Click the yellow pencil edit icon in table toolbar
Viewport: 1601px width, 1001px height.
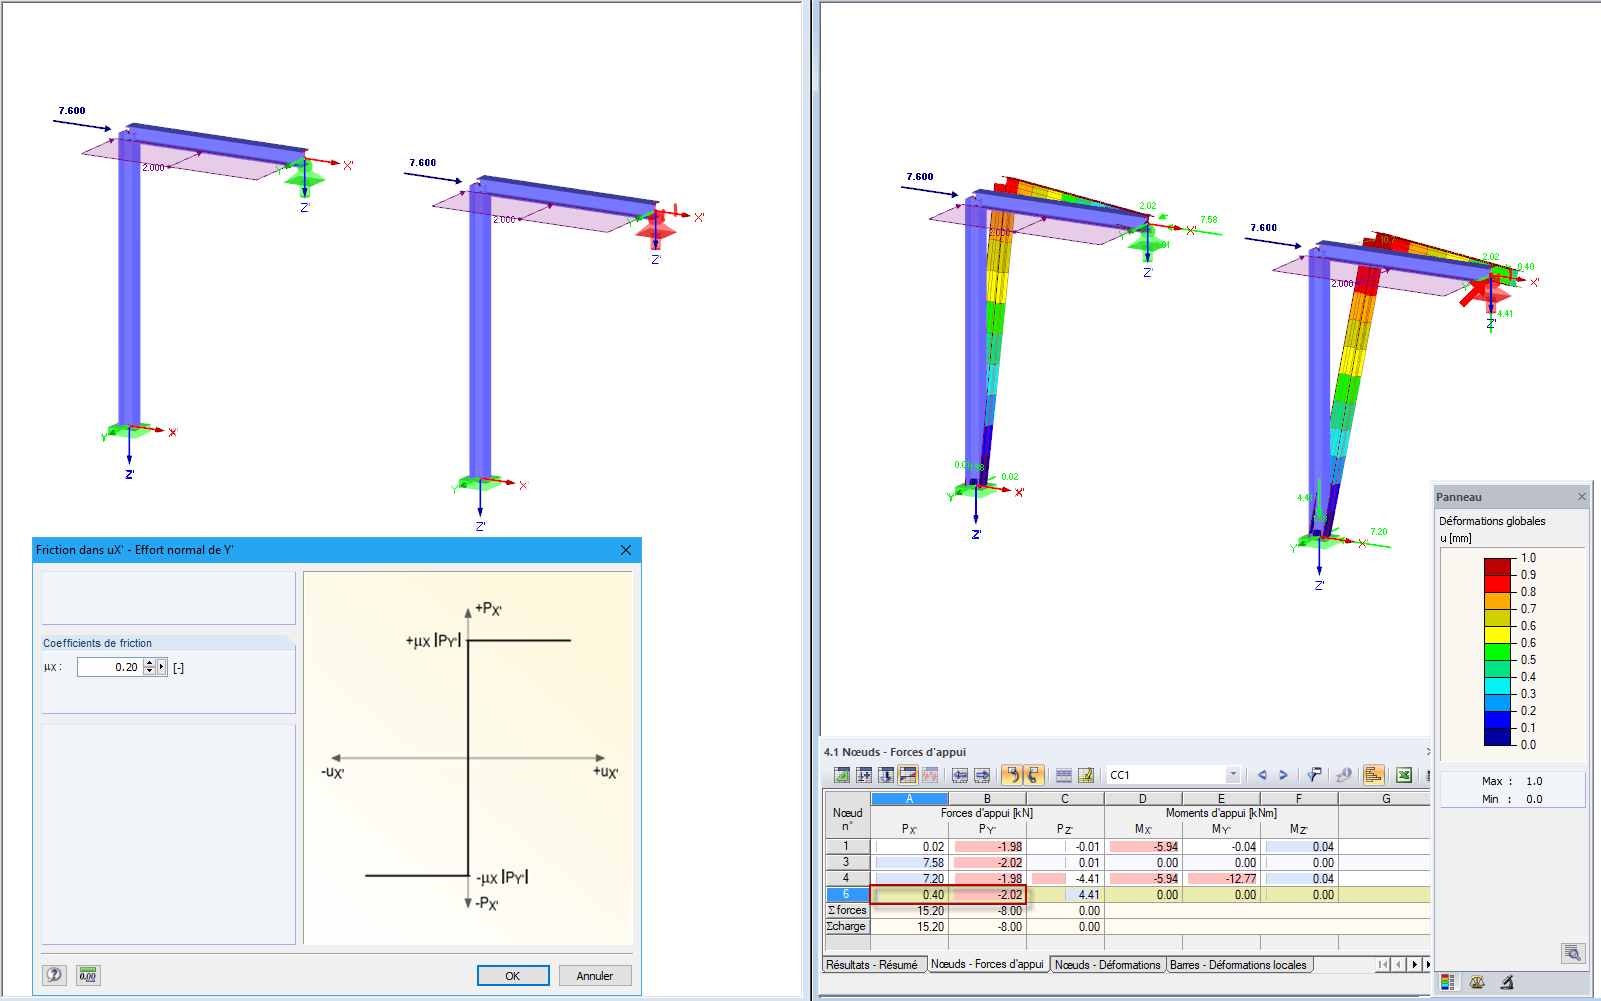(1088, 774)
